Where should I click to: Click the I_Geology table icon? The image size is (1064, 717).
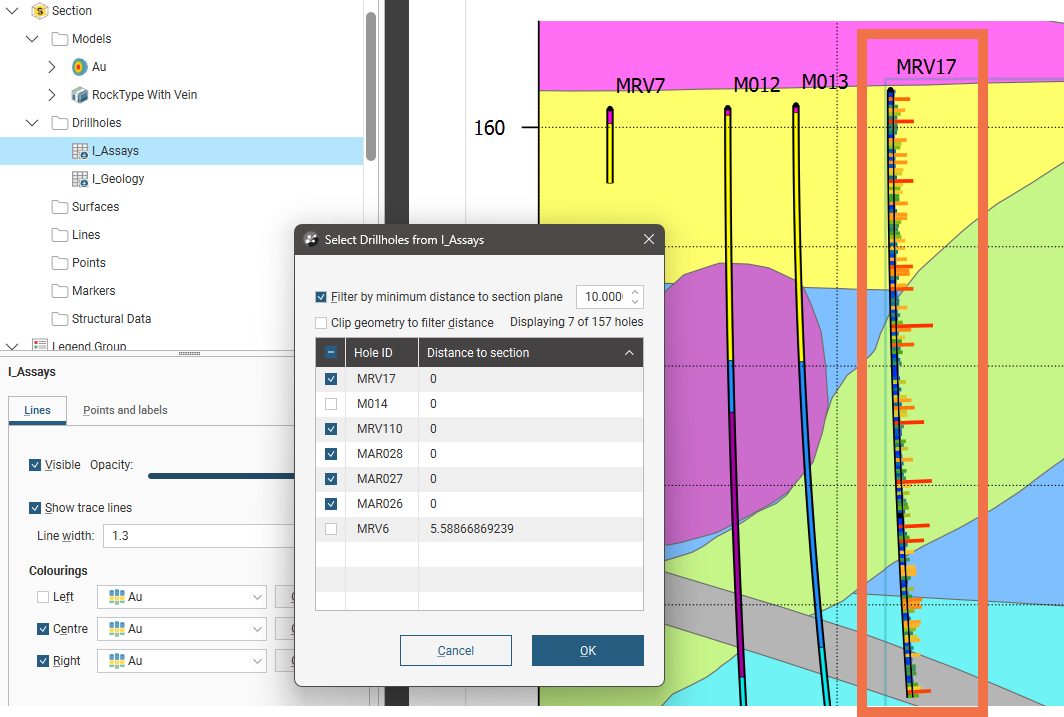80,179
